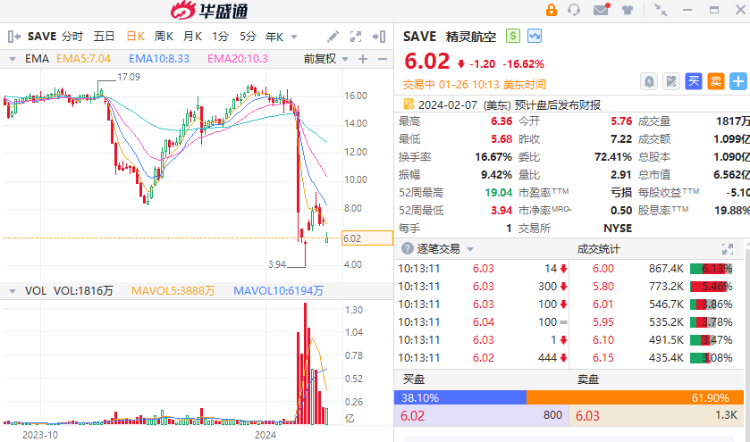Viewport: 750px width, 442px height.
Task: Click the blue 38.10% 买盘 bar
Action: coord(460,398)
